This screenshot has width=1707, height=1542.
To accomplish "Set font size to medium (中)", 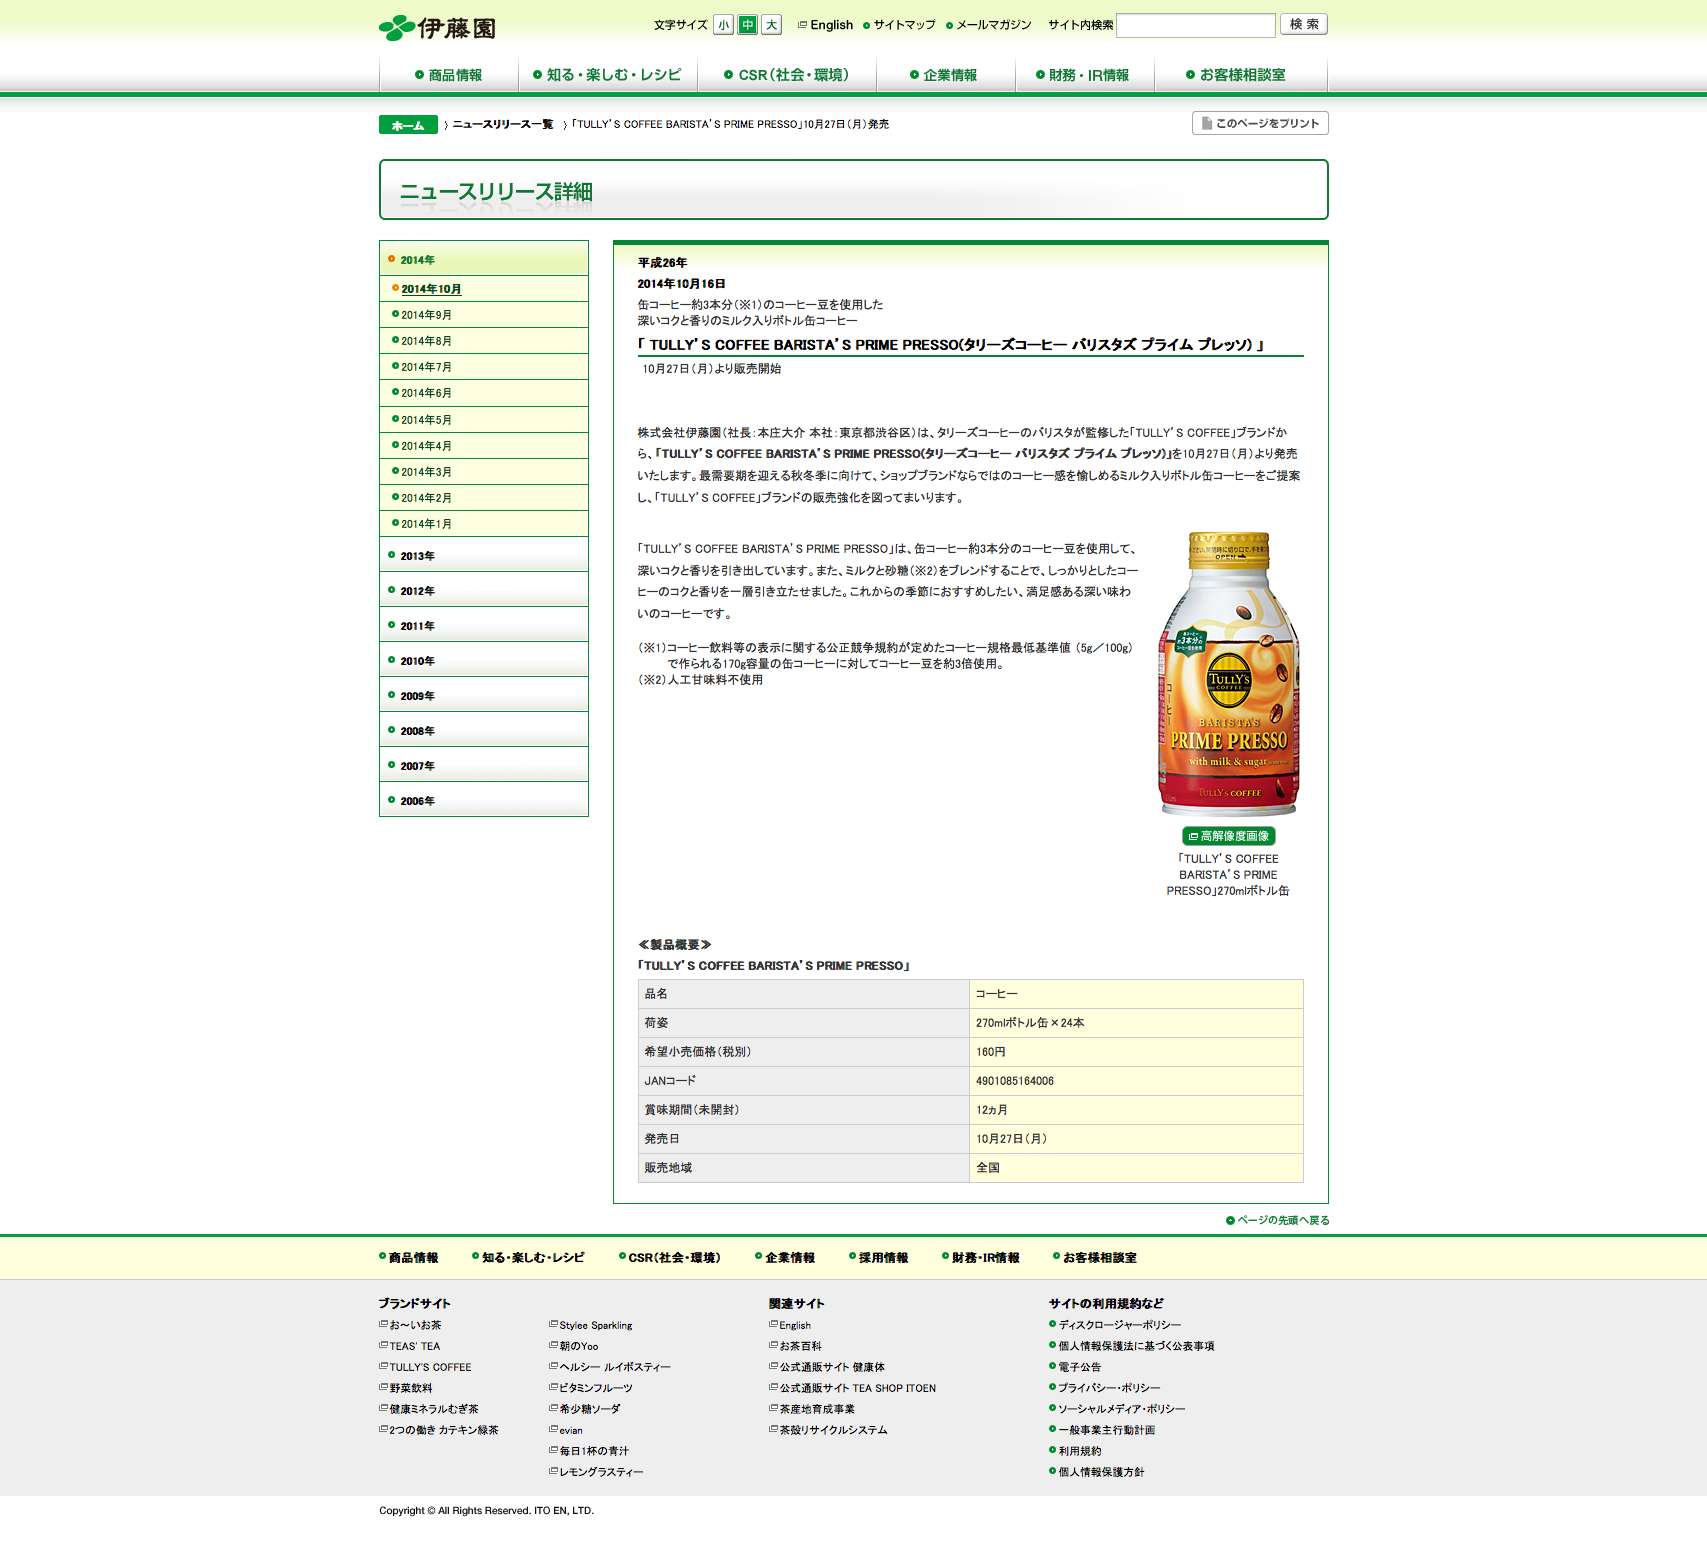I will 747,25.
